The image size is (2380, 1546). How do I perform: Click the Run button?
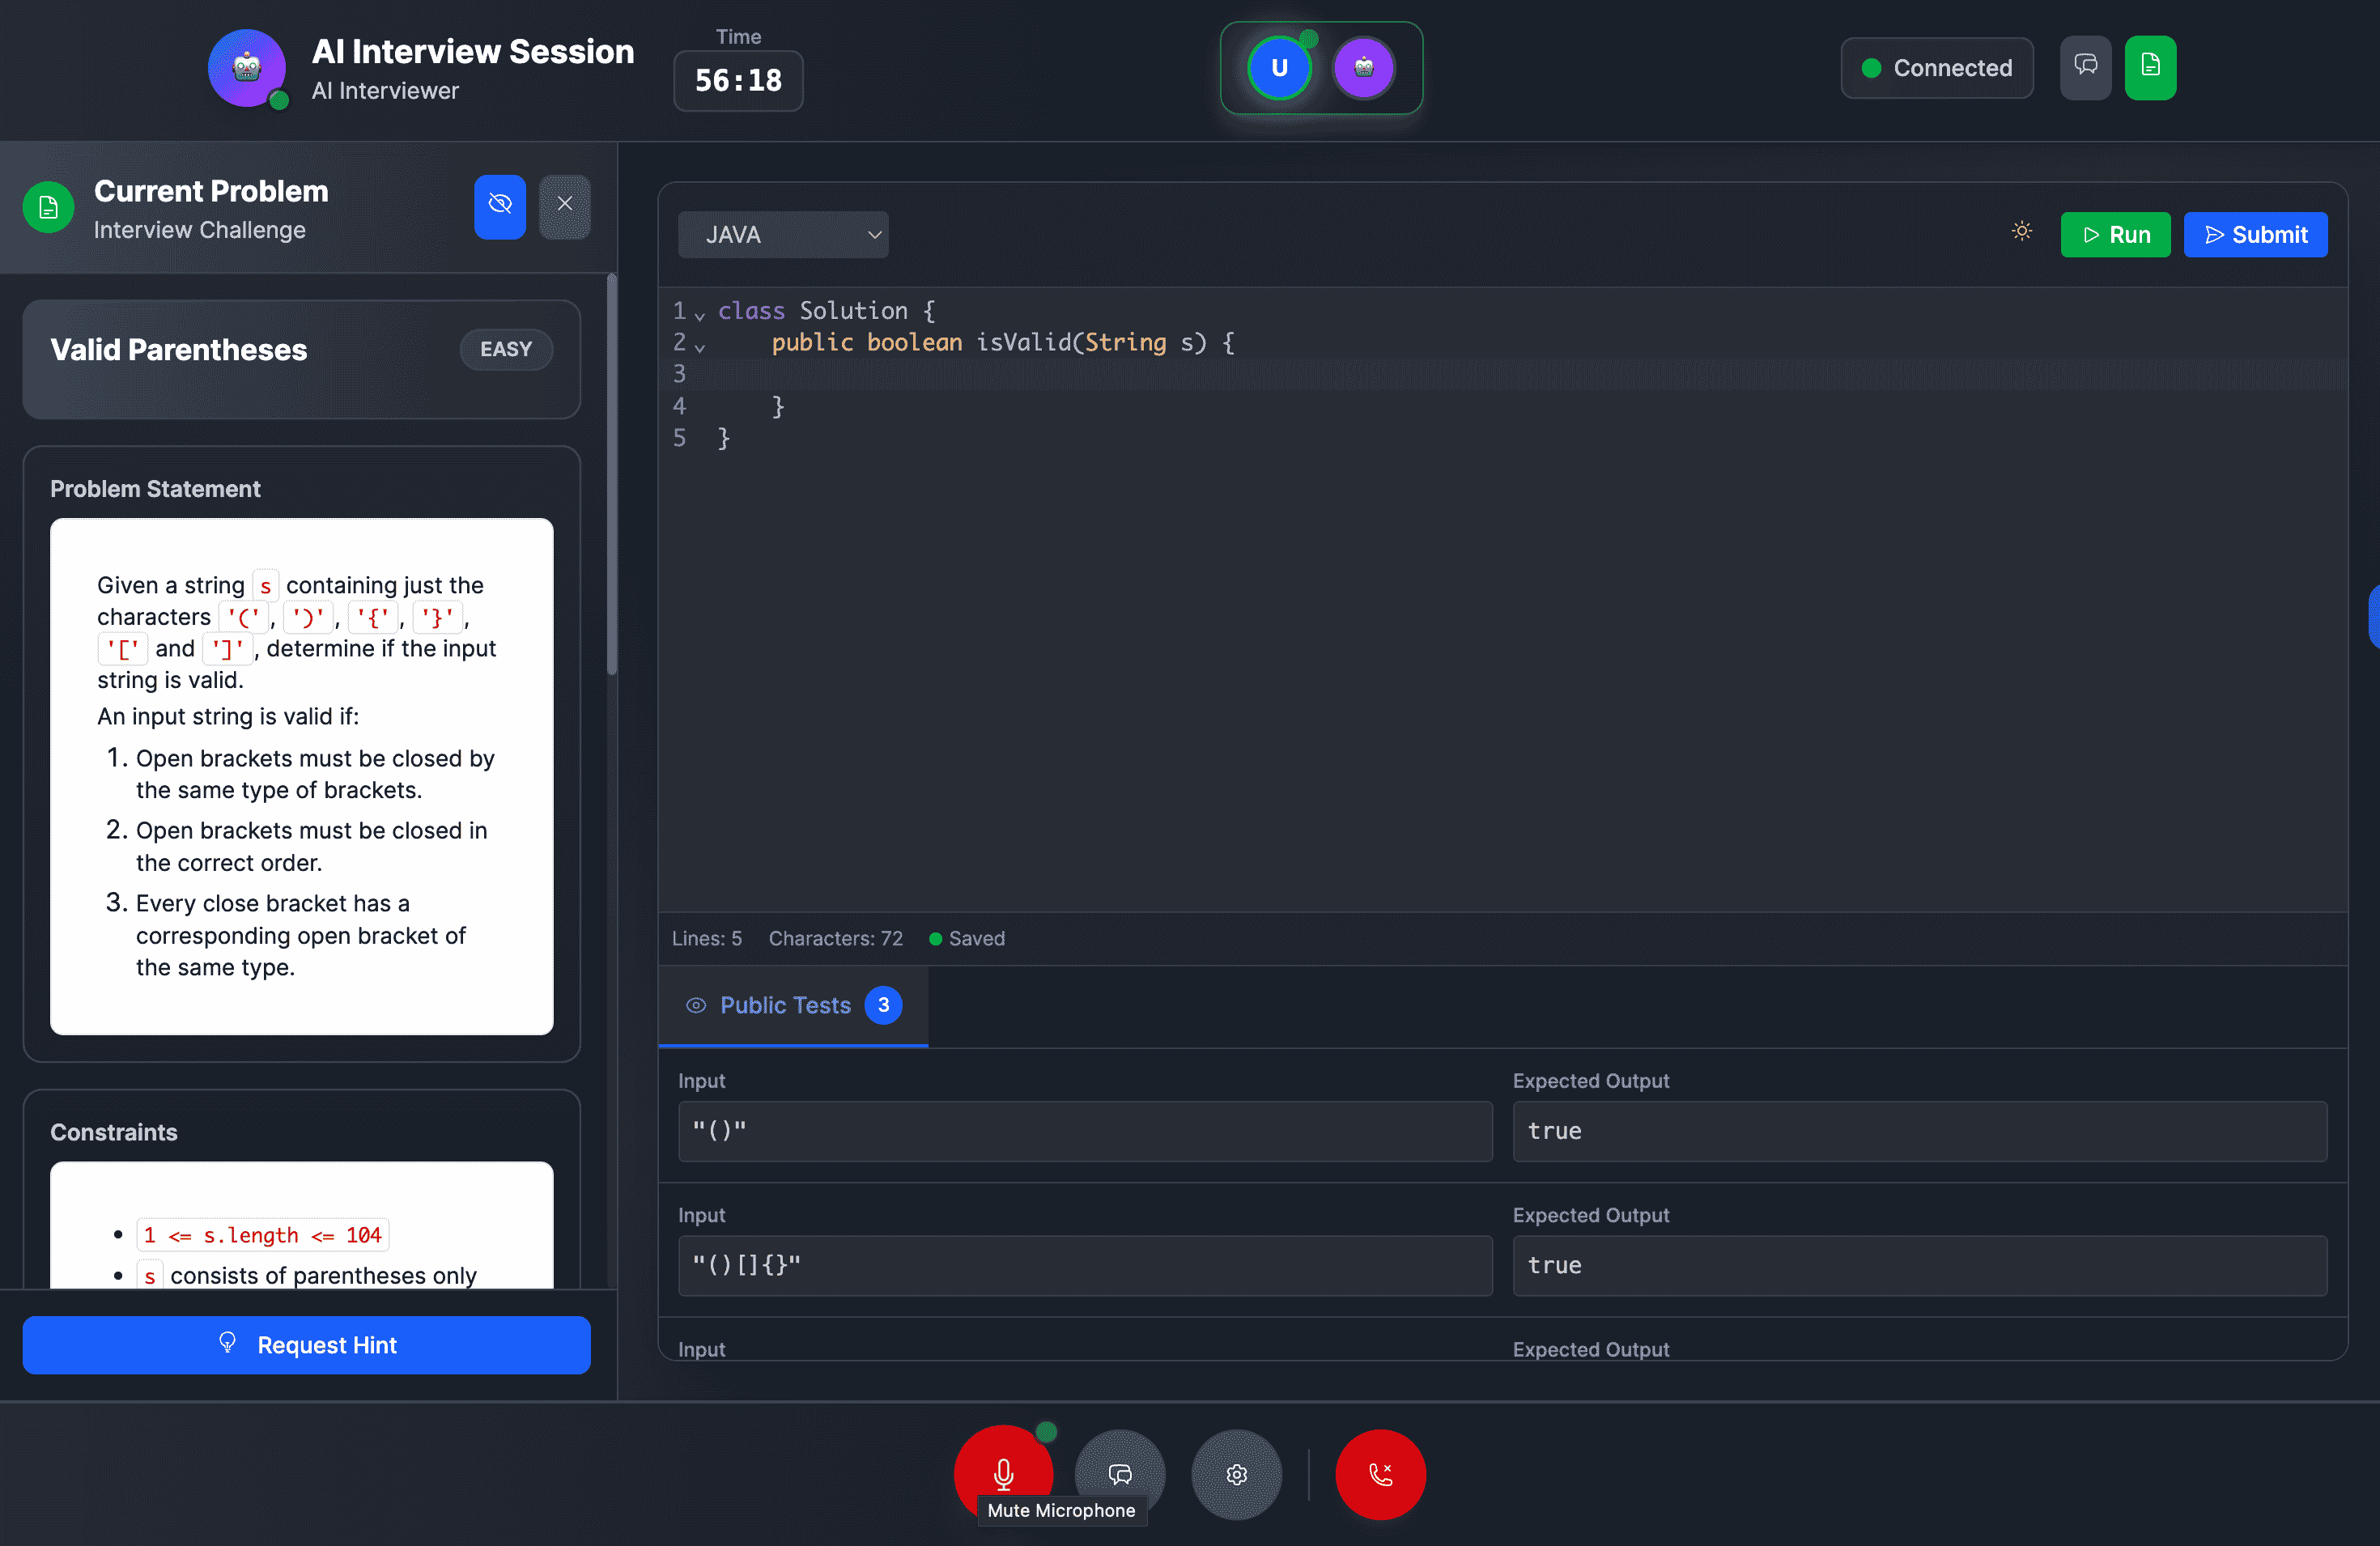pyautogui.click(x=2115, y=234)
